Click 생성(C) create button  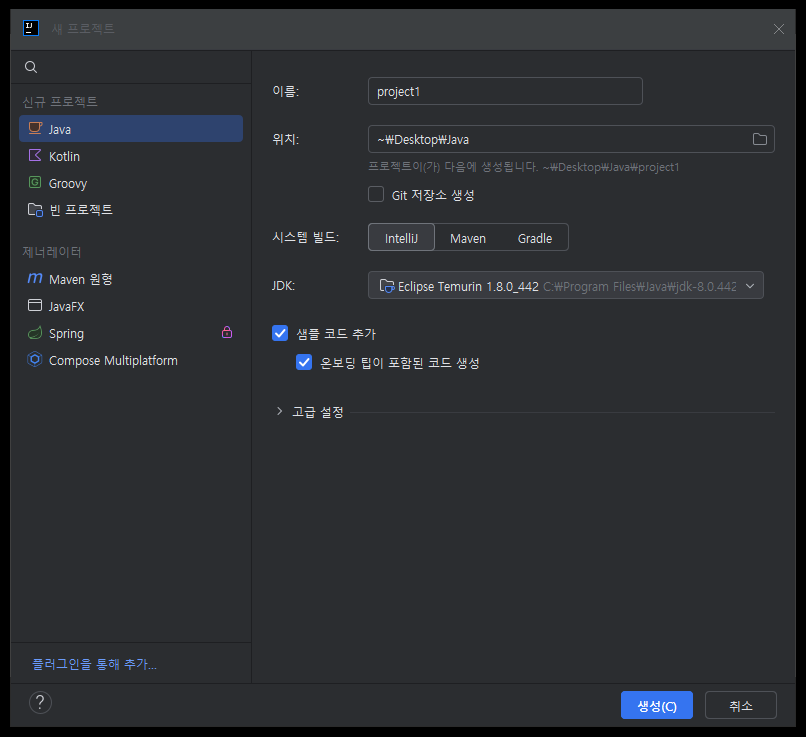[x=656, y=705]
